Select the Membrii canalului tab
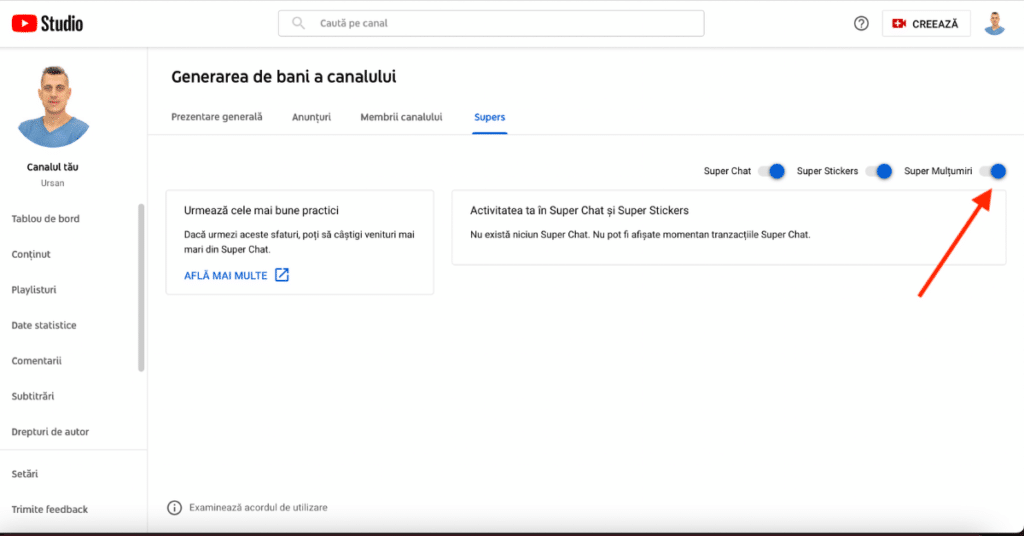Screen dimensions: 1024x536 (401, 117)
